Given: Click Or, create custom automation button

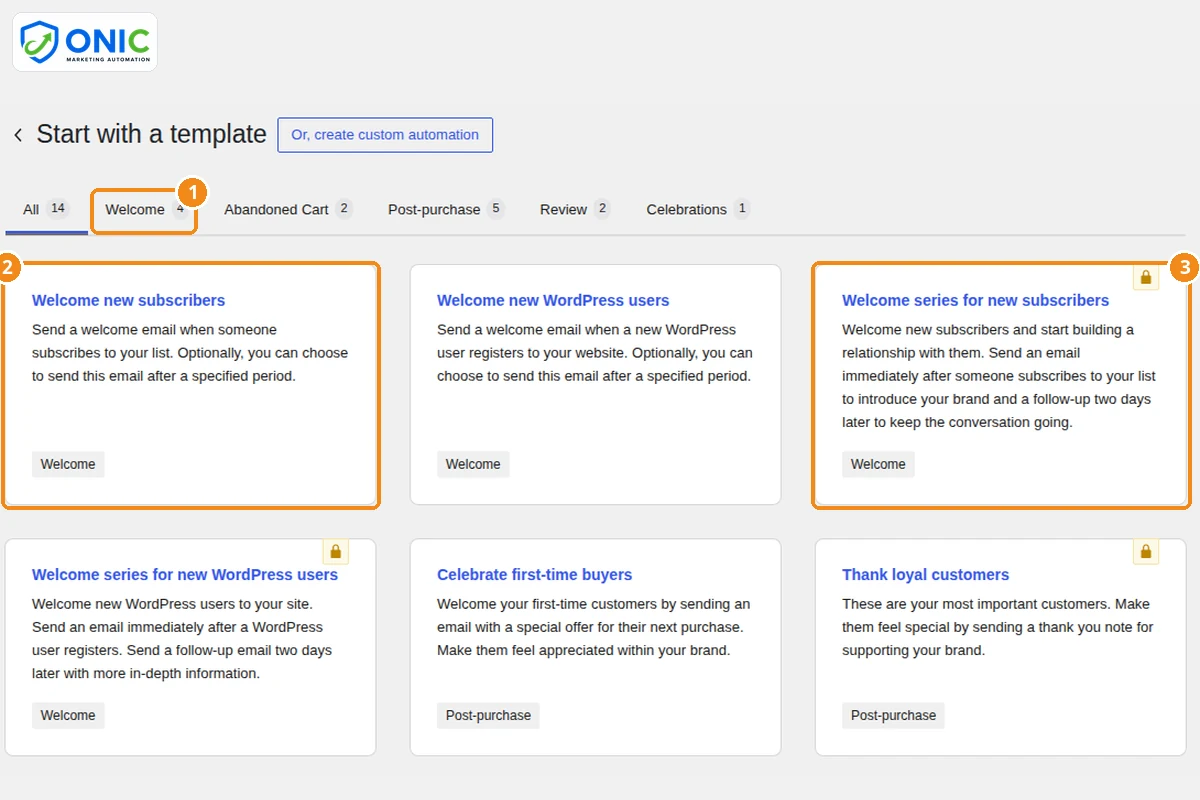Looking at the screenshot, I should pos(385,135).
